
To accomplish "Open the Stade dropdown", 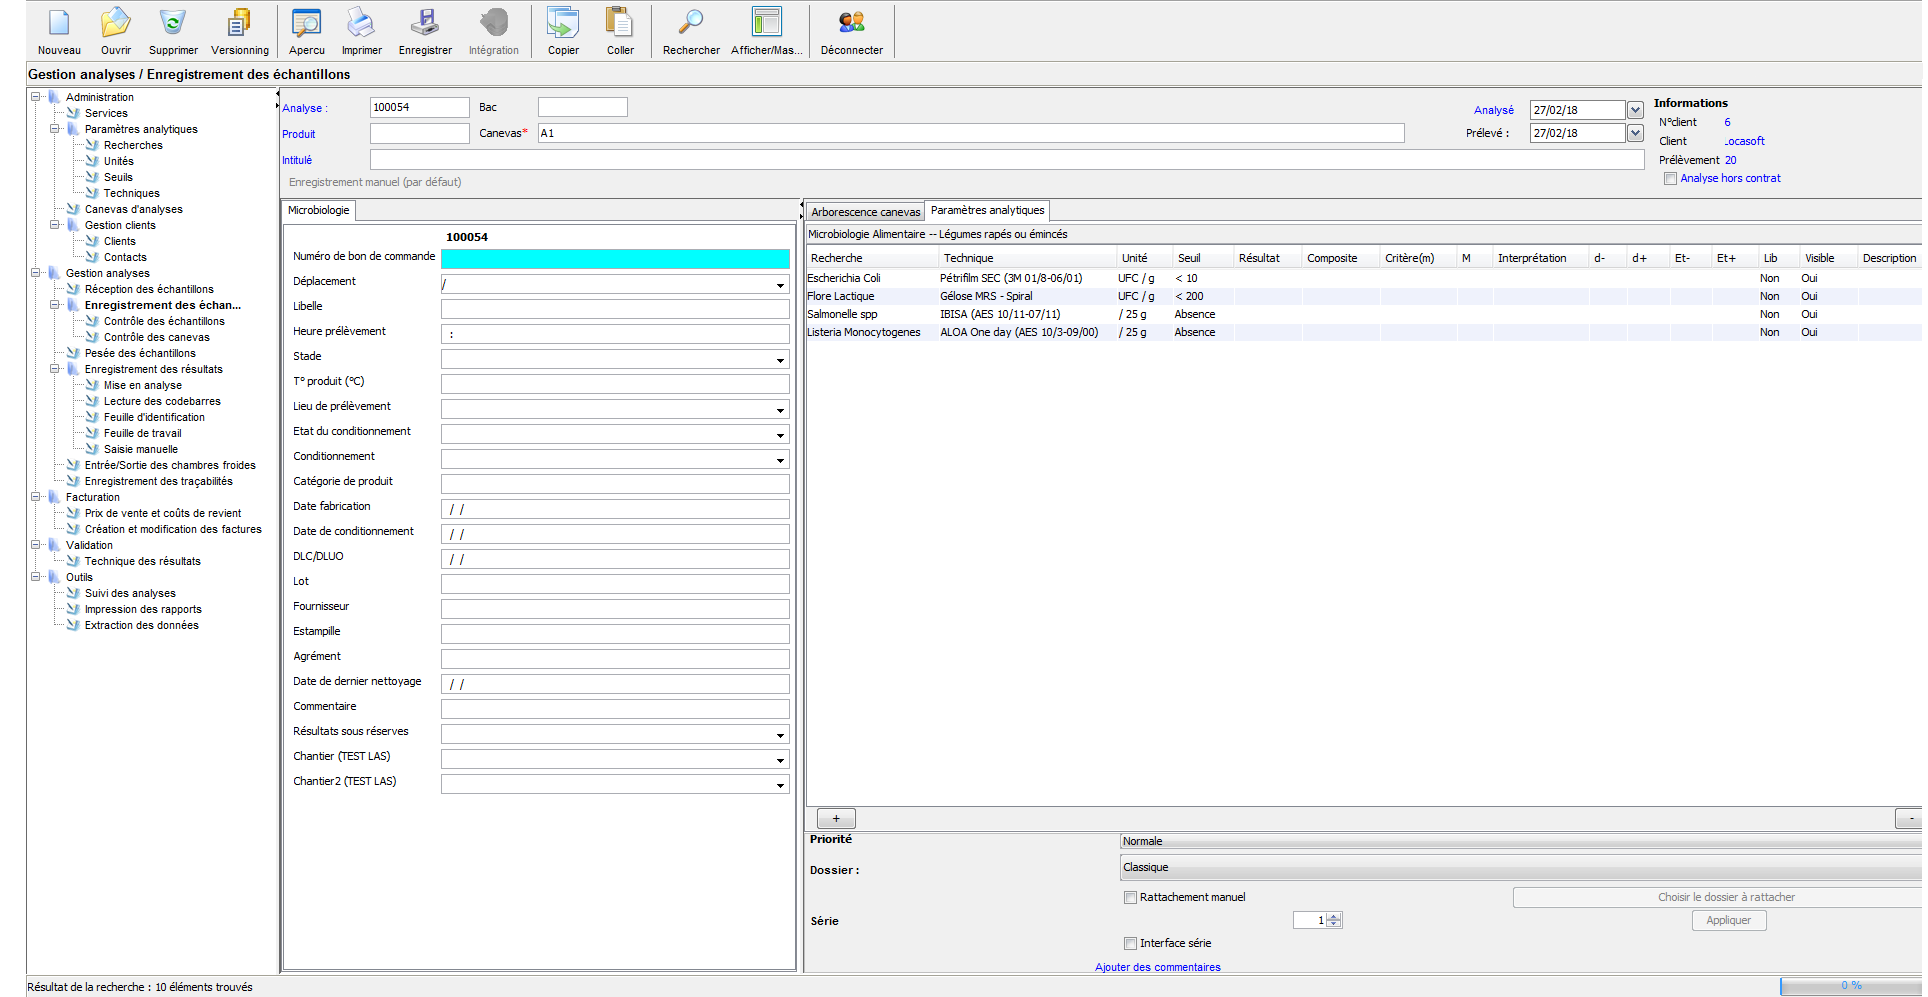I will 780,360.
